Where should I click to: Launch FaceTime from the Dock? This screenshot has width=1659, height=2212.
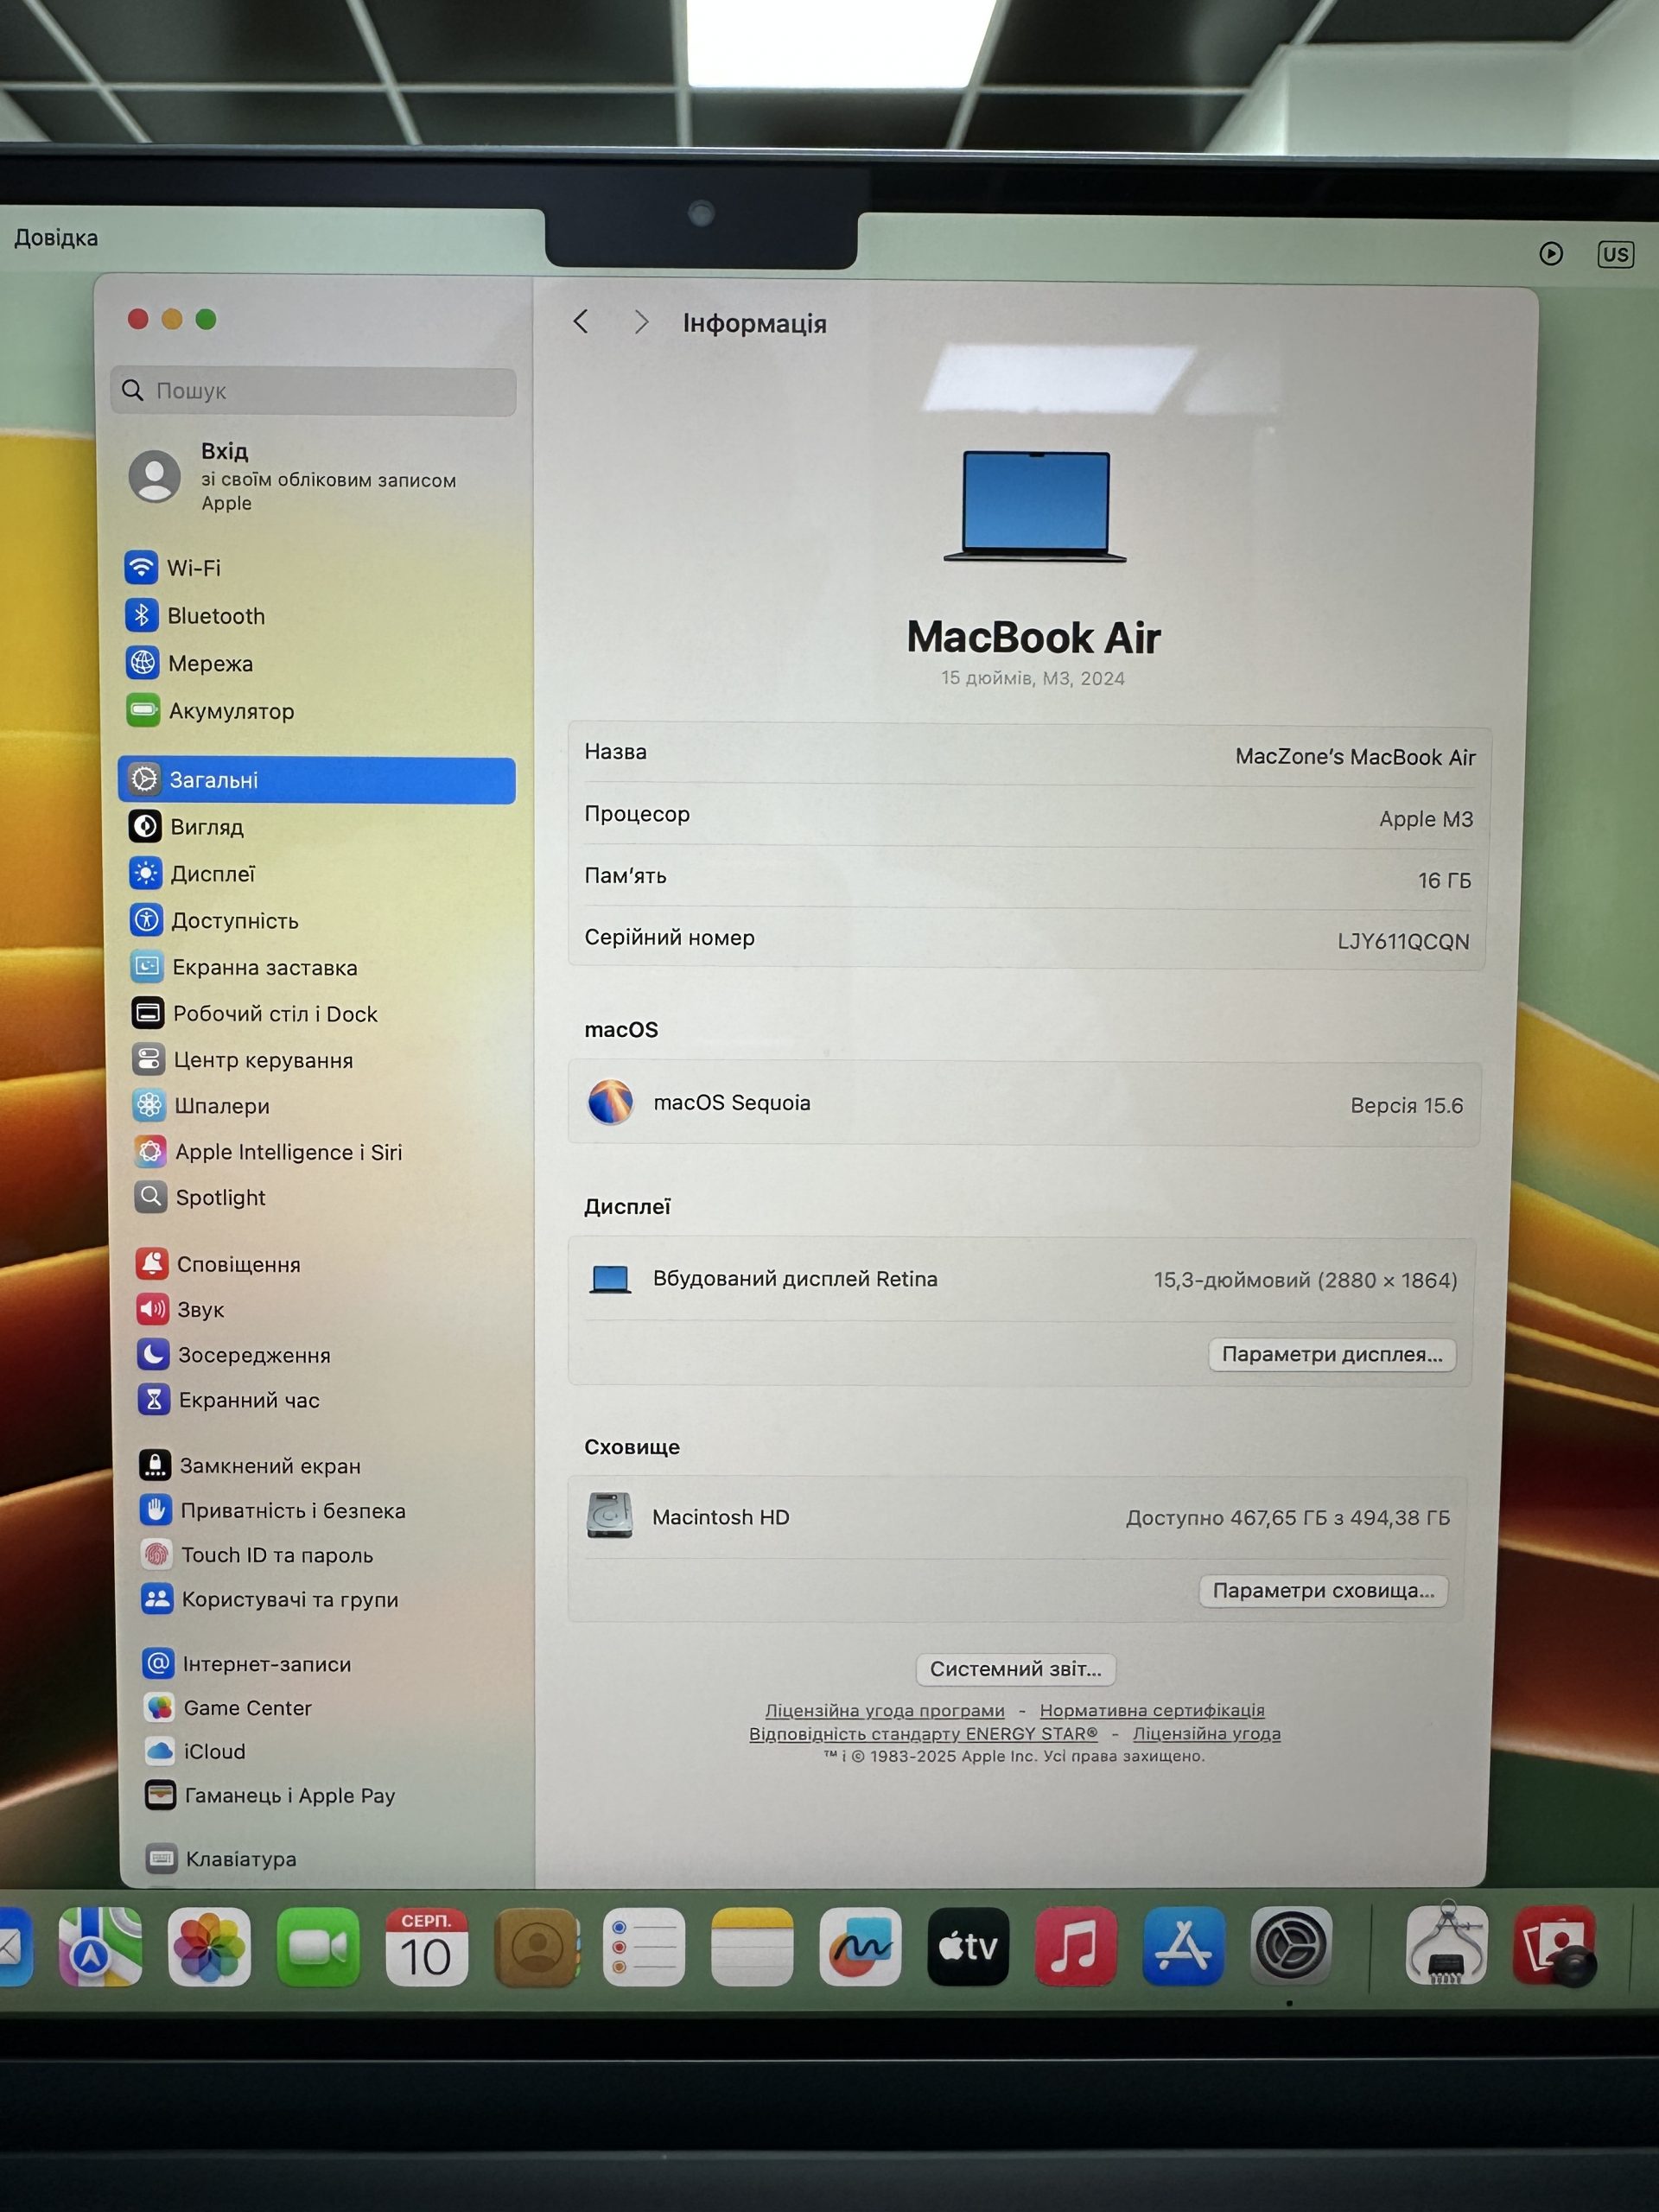[x=318, y=1946]
